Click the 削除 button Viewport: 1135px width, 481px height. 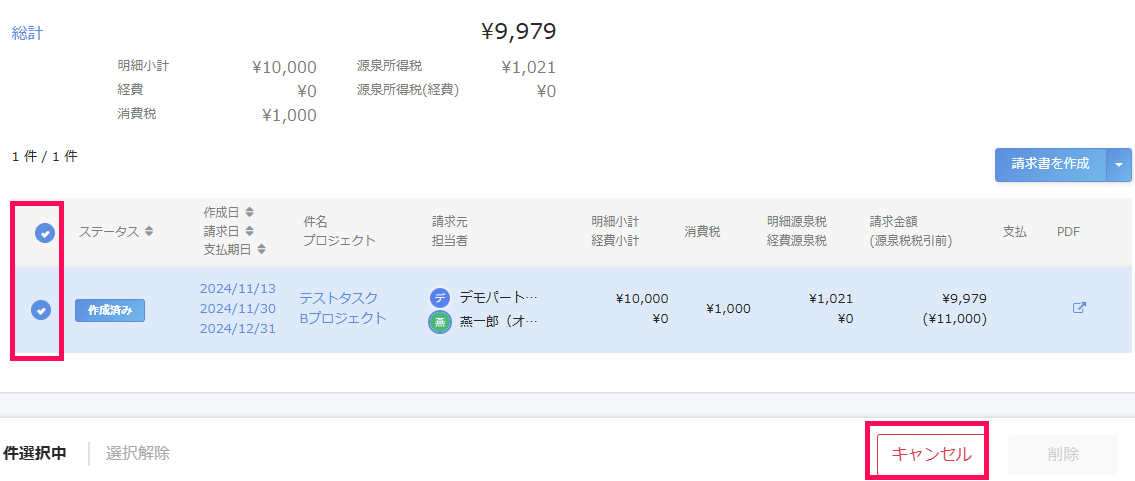point(1063,454)
